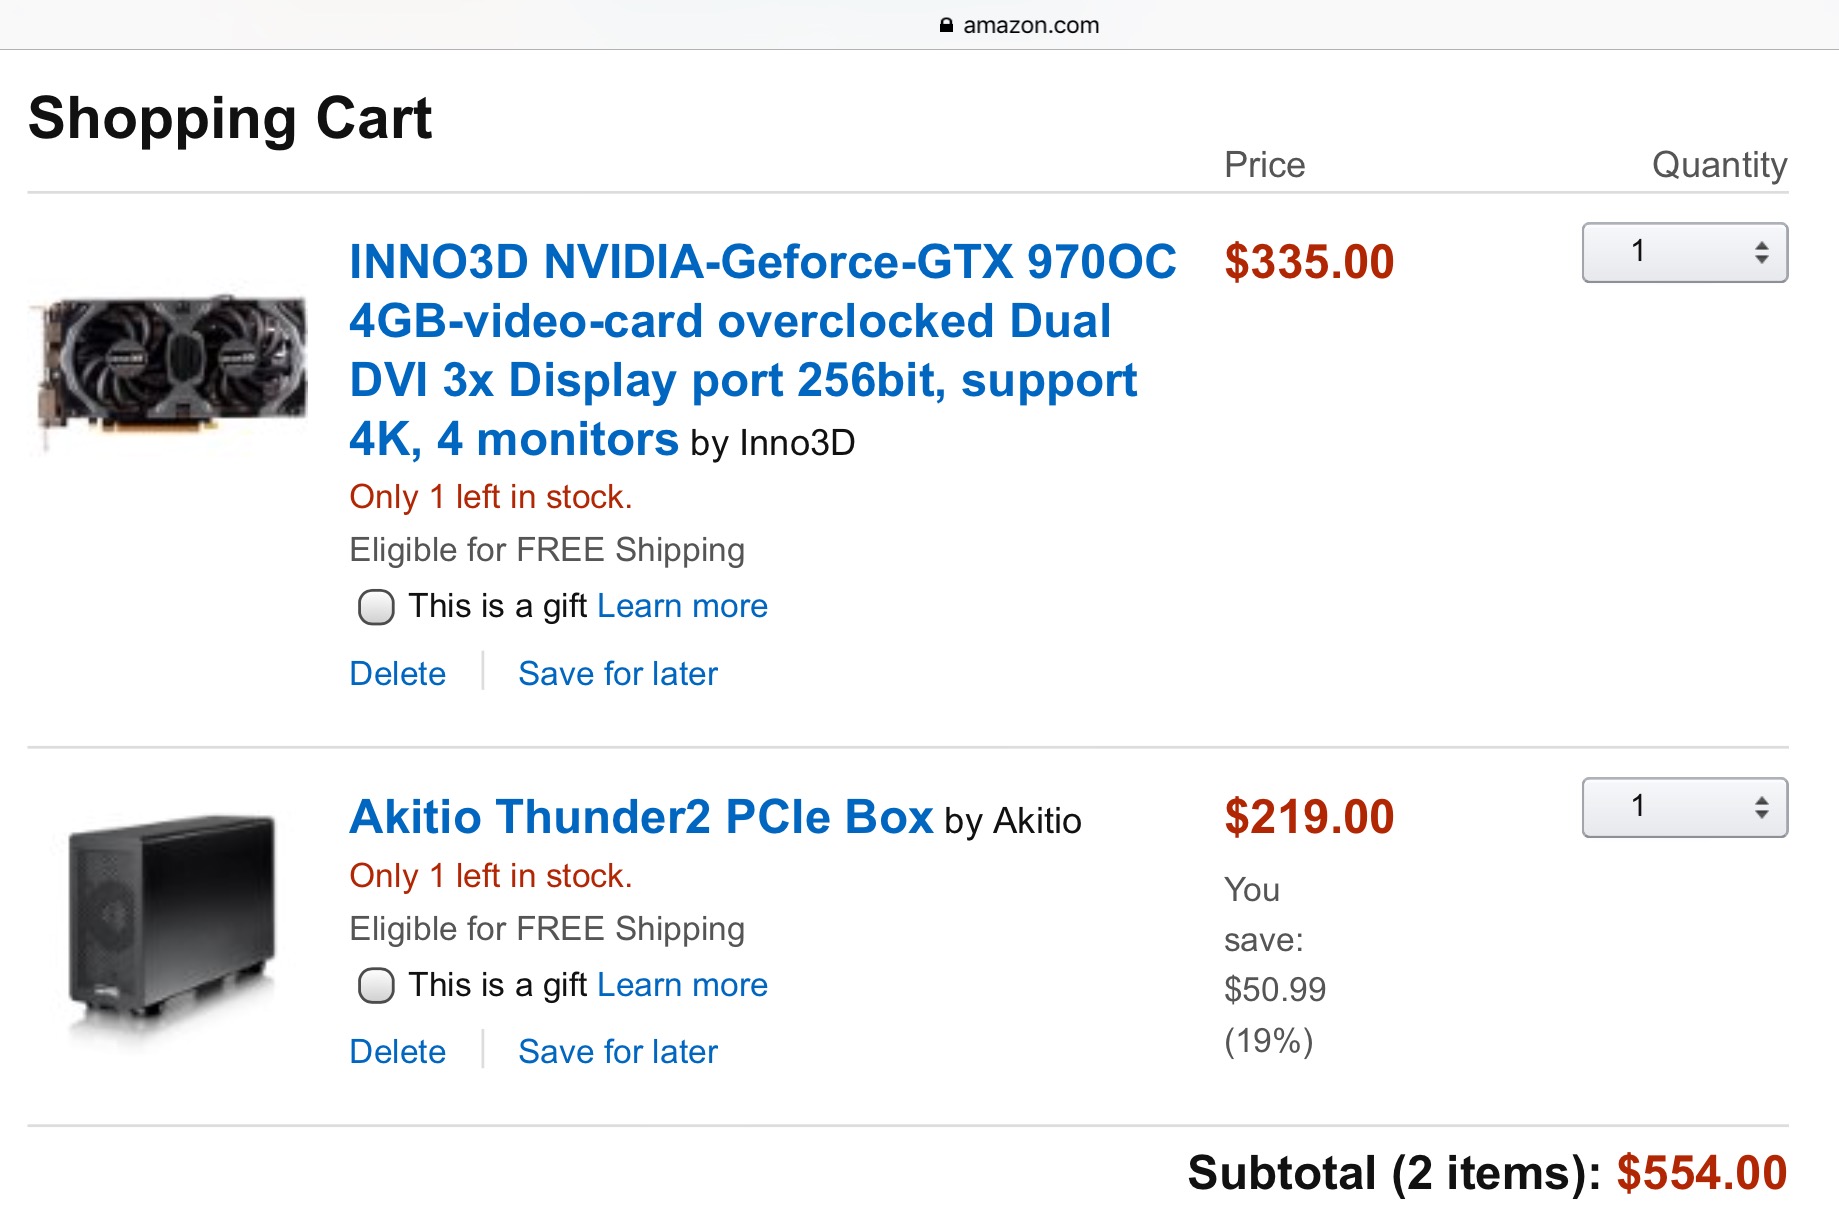The height and width of the screenshot is (1210, 1839).
Task: Mark the INNO3D video card as a gift
Action: [x=376, y=607]
